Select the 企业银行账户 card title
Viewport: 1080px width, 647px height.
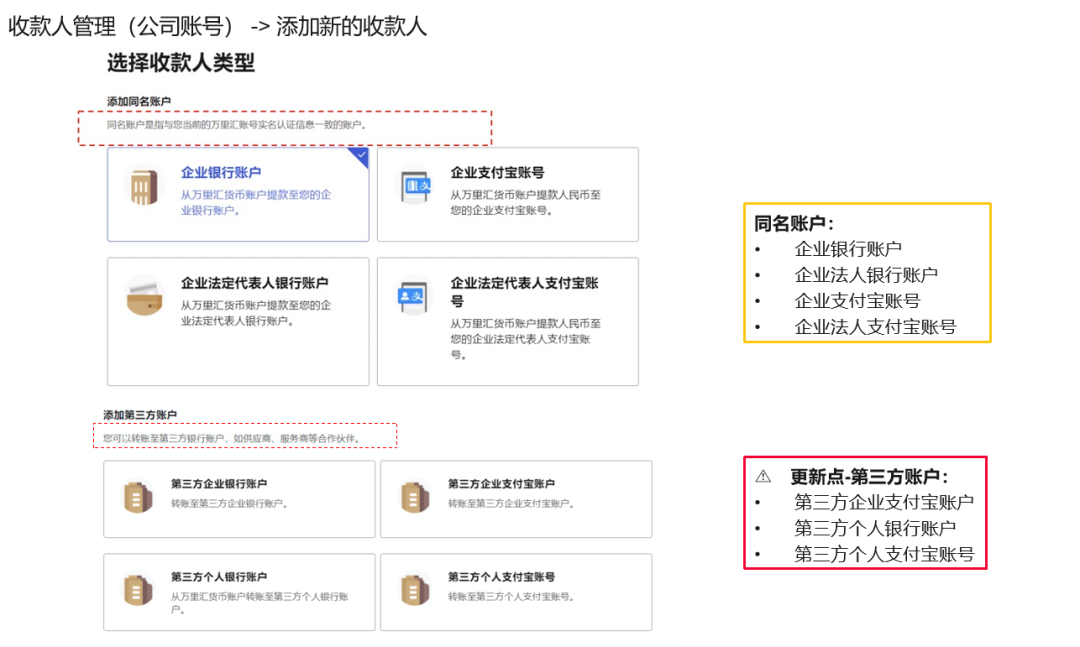pyautogui.click(x=221, y=172)
